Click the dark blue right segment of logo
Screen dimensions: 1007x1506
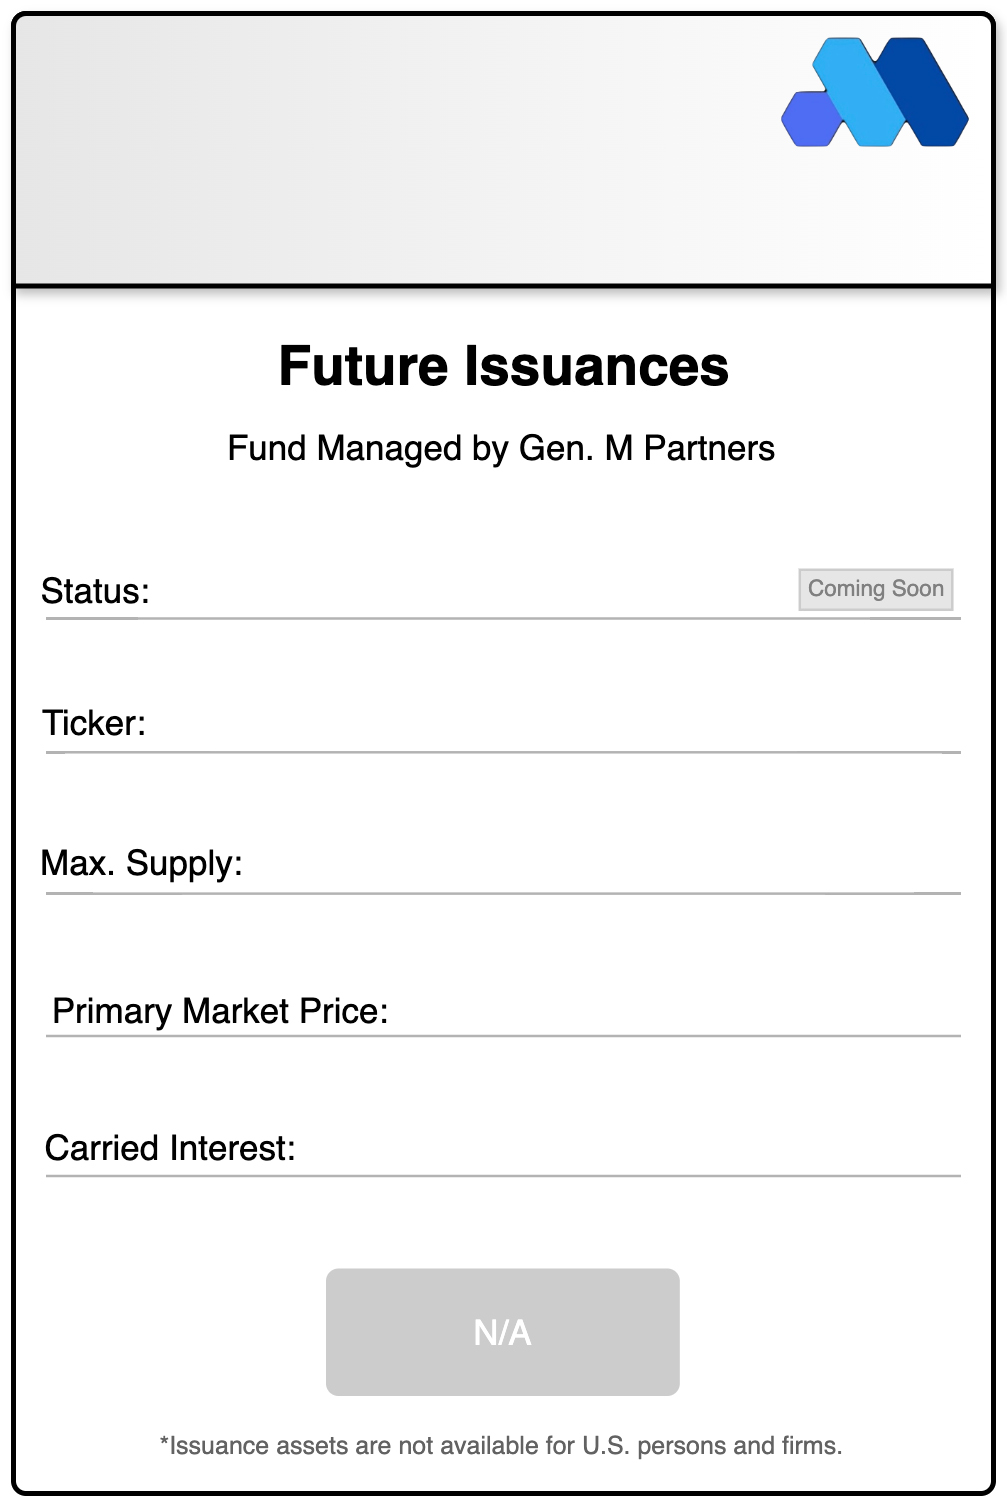928,92
